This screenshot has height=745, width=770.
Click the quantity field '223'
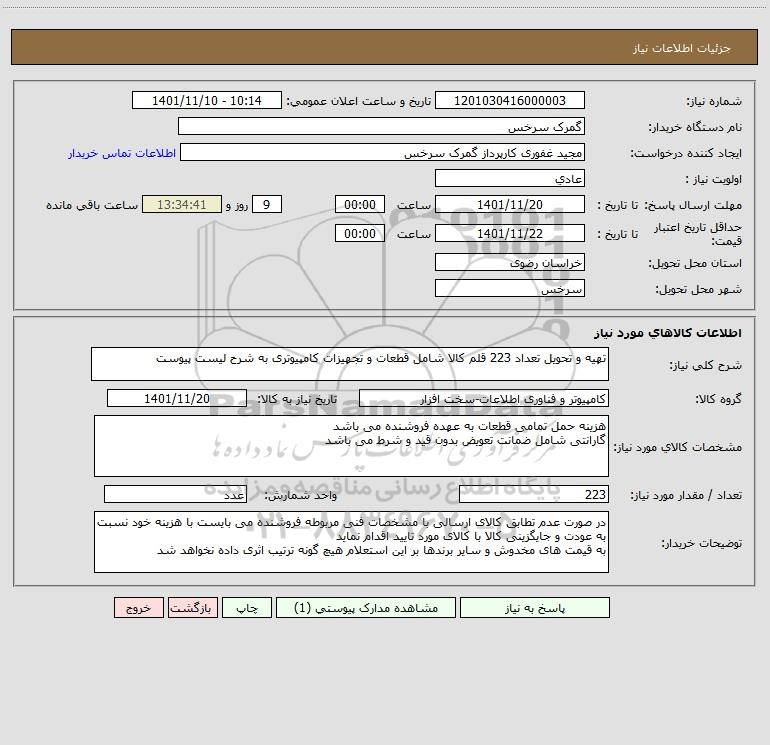pos(534,494)
